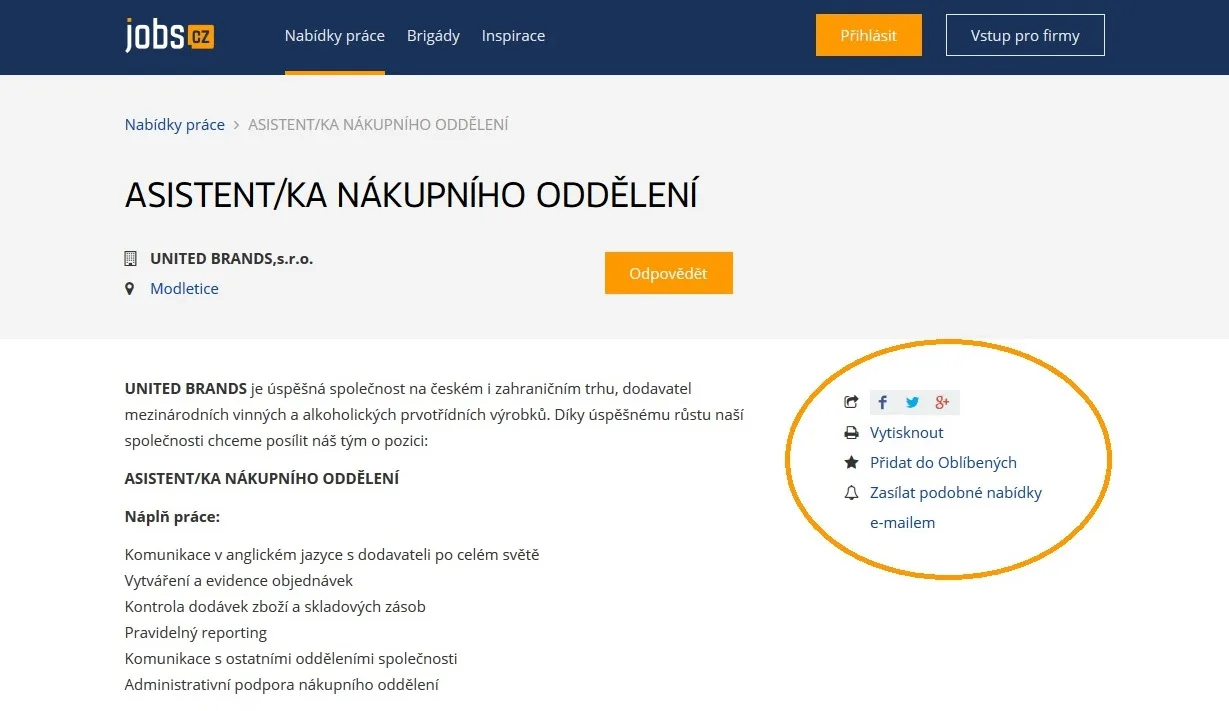This screenshot has width=1229, height=711.
Task: Select the UNITED BRANDS,s.r.o. company name
Action: (231, 258)
